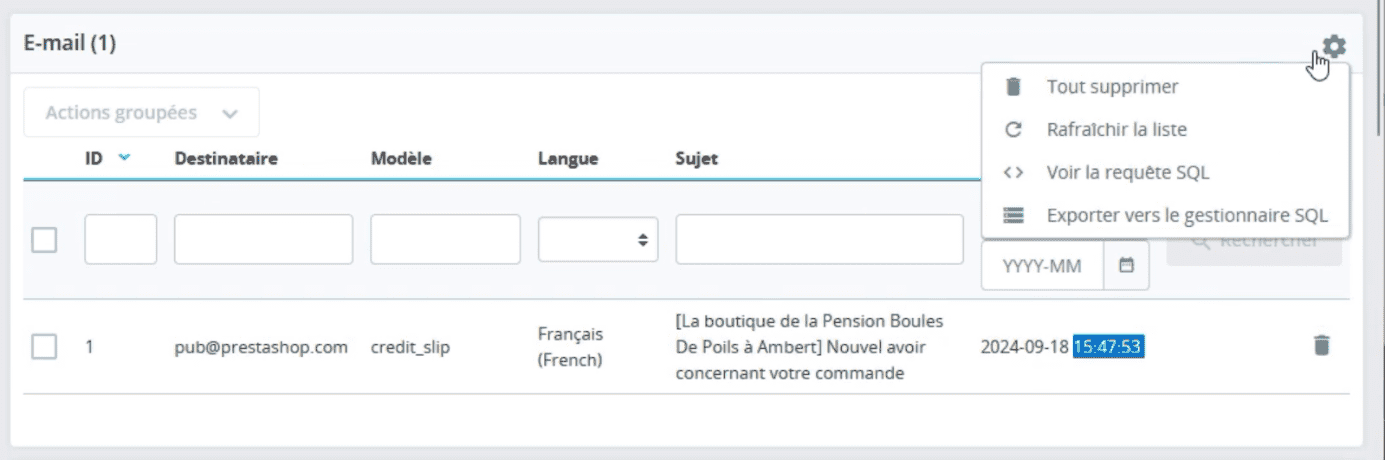
Task: Check the box for email ID 1
Action: tap(44, 347)
